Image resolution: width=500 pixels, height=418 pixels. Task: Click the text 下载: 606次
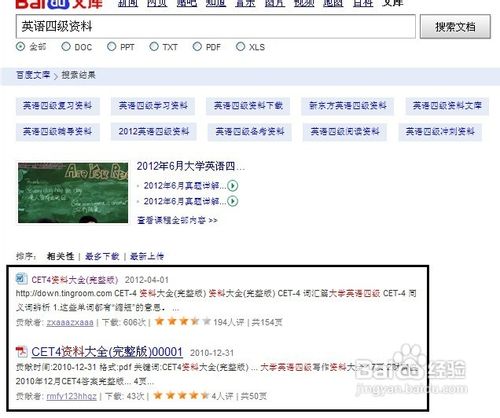click(124, 322)
